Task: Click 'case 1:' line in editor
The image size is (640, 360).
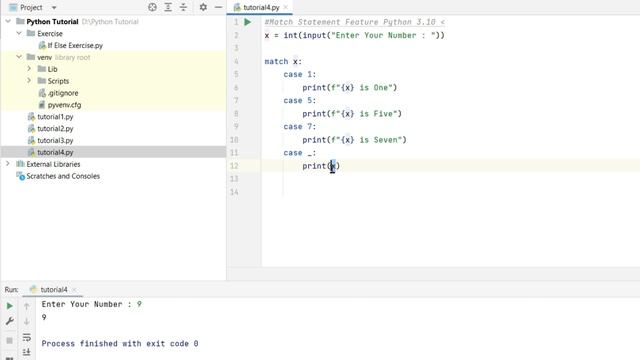Action: 300,74
